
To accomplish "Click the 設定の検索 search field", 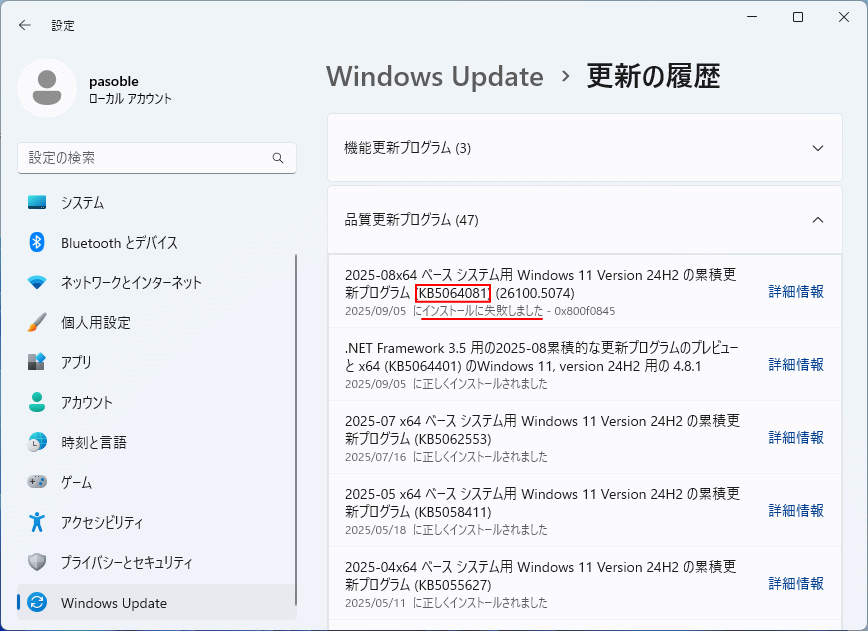I will point(145,158).
